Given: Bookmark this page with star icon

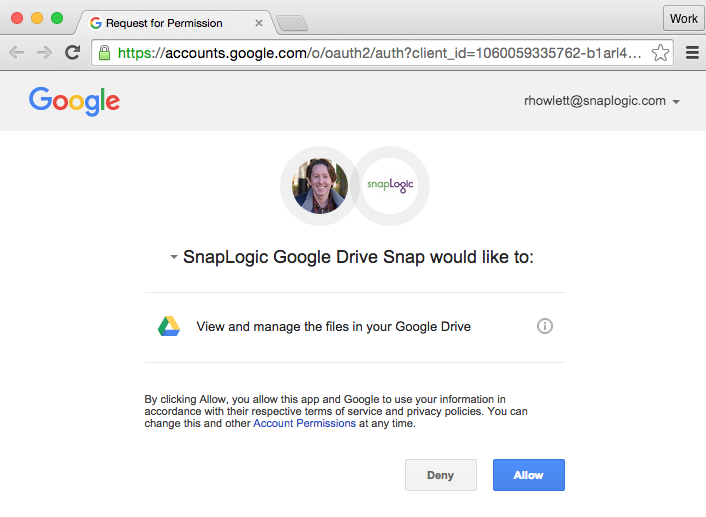Looking at the screenshot, I should (660, 53).
